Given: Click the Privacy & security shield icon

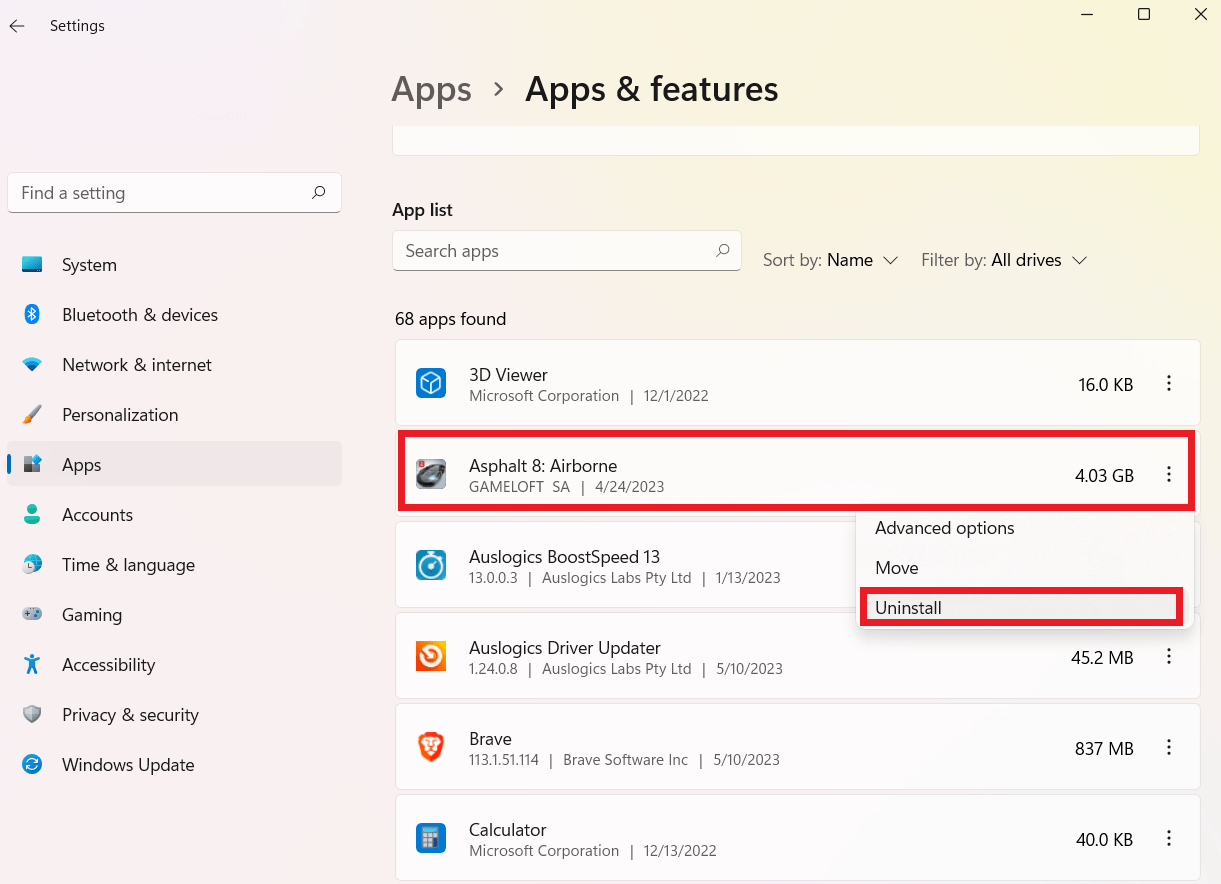Looking at the screenshot, I should [x=32, y=715].
